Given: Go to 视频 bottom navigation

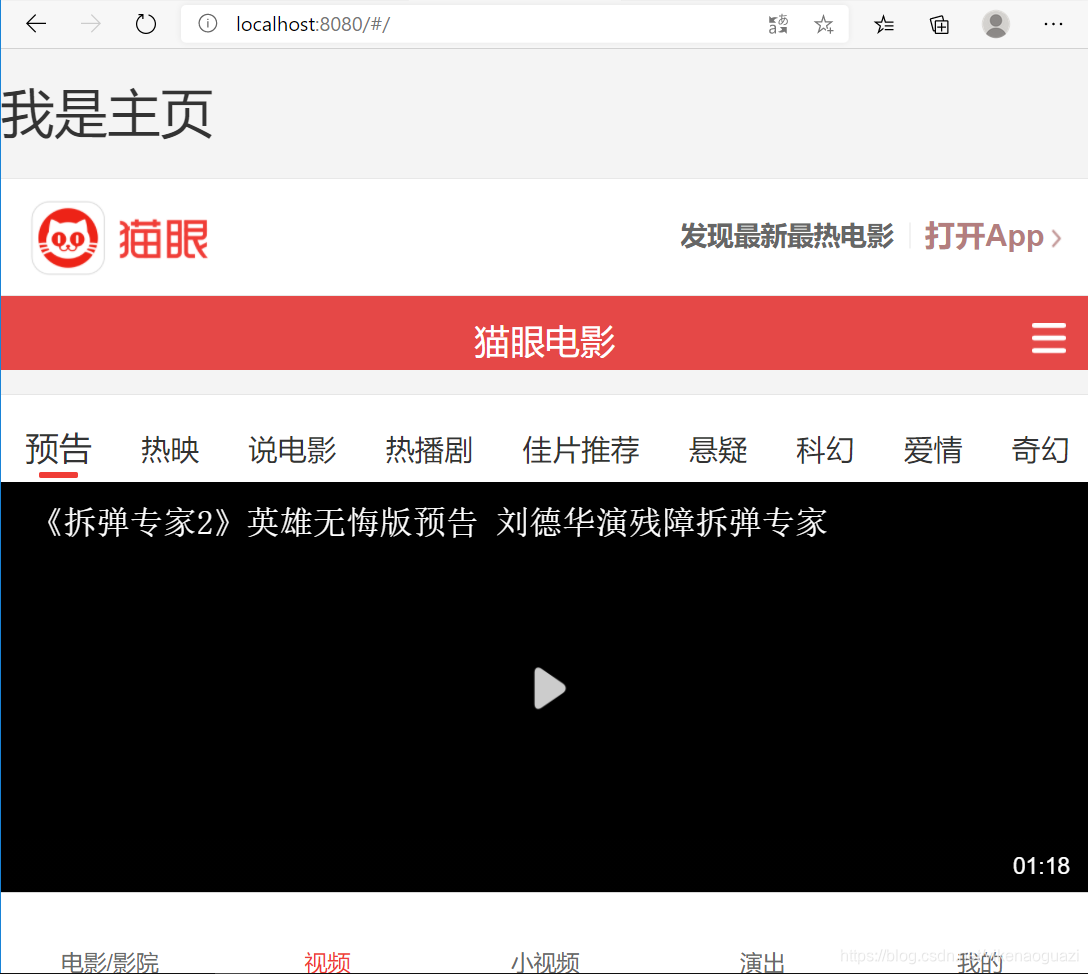Looking at the screenshot, I should point(327,962).
